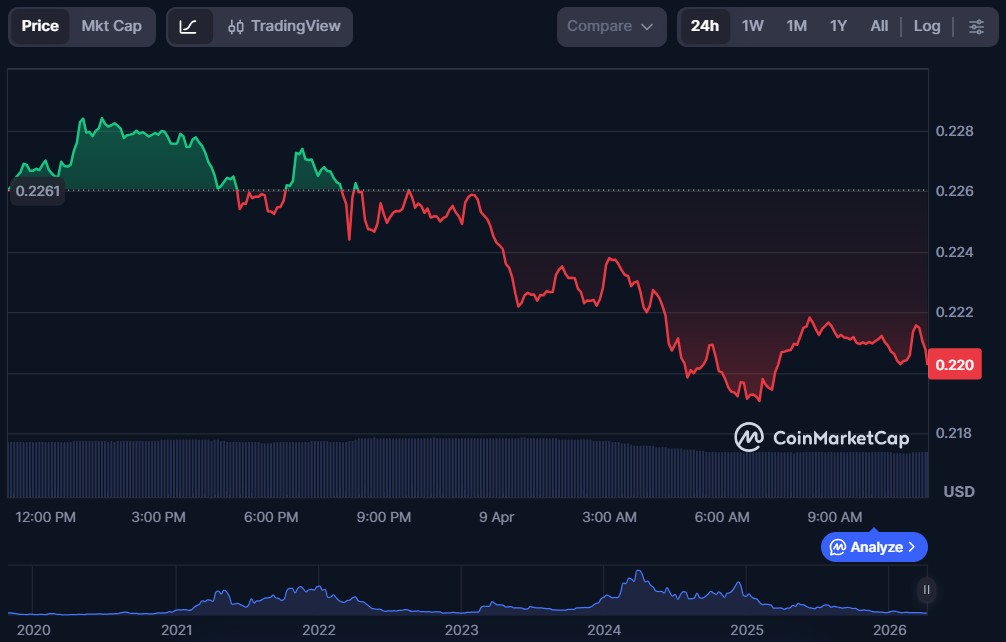Expand the Compare dropdown
Image resolution: width=1006 pixels, height=642 pixels.
click(610, 26)
